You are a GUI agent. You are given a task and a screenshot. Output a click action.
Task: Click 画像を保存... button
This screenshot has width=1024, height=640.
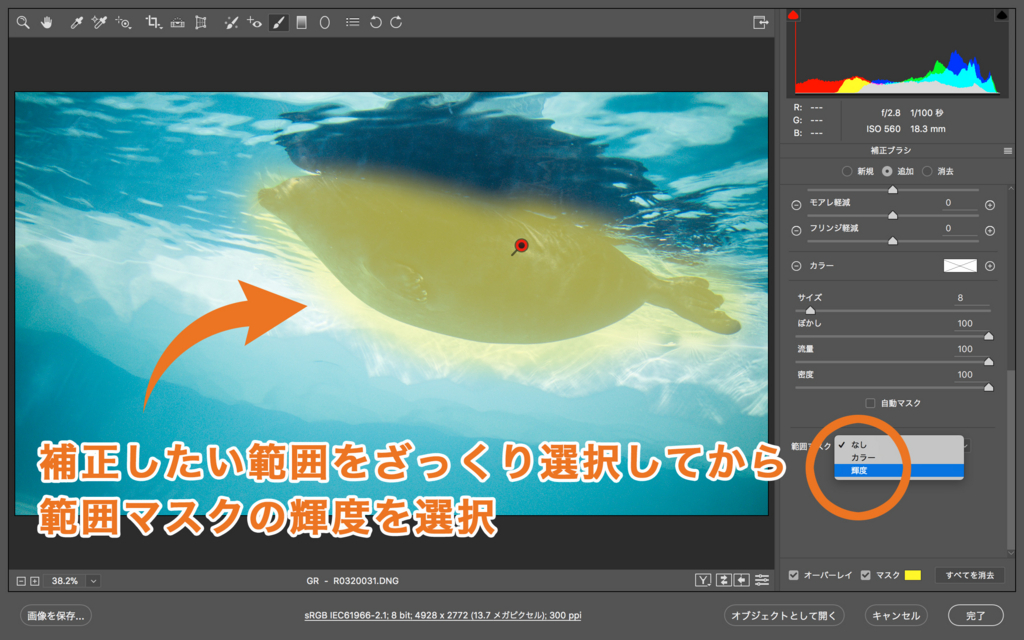pos(56,615)
